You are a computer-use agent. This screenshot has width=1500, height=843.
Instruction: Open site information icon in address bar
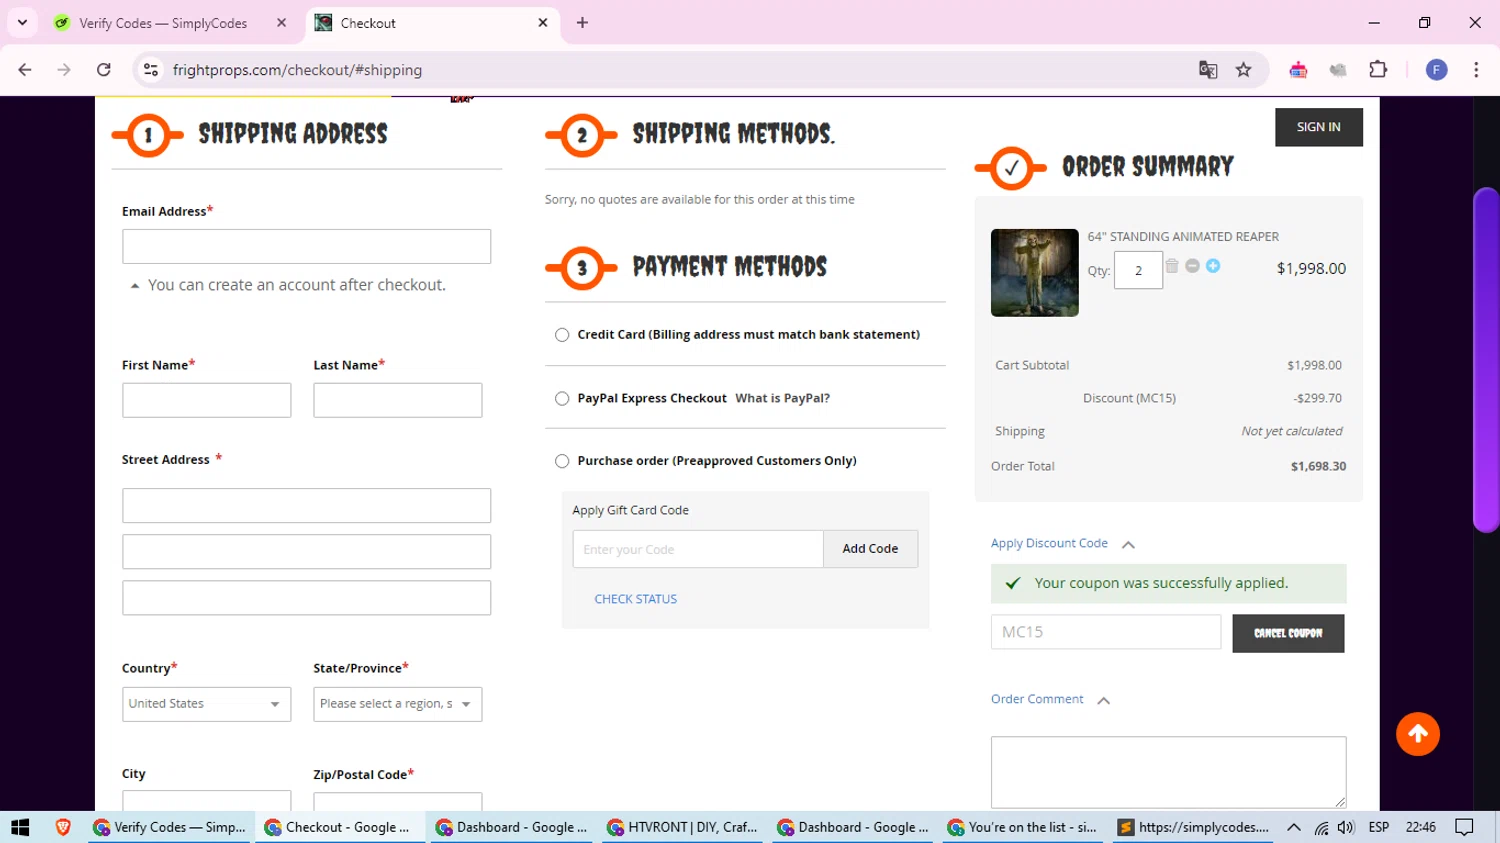[151, 70]
